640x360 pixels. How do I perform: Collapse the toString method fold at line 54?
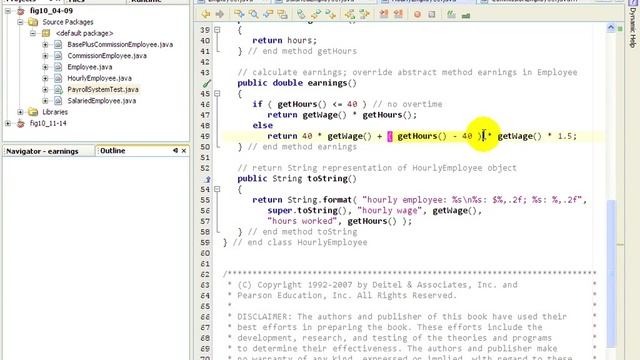[218, 189]
